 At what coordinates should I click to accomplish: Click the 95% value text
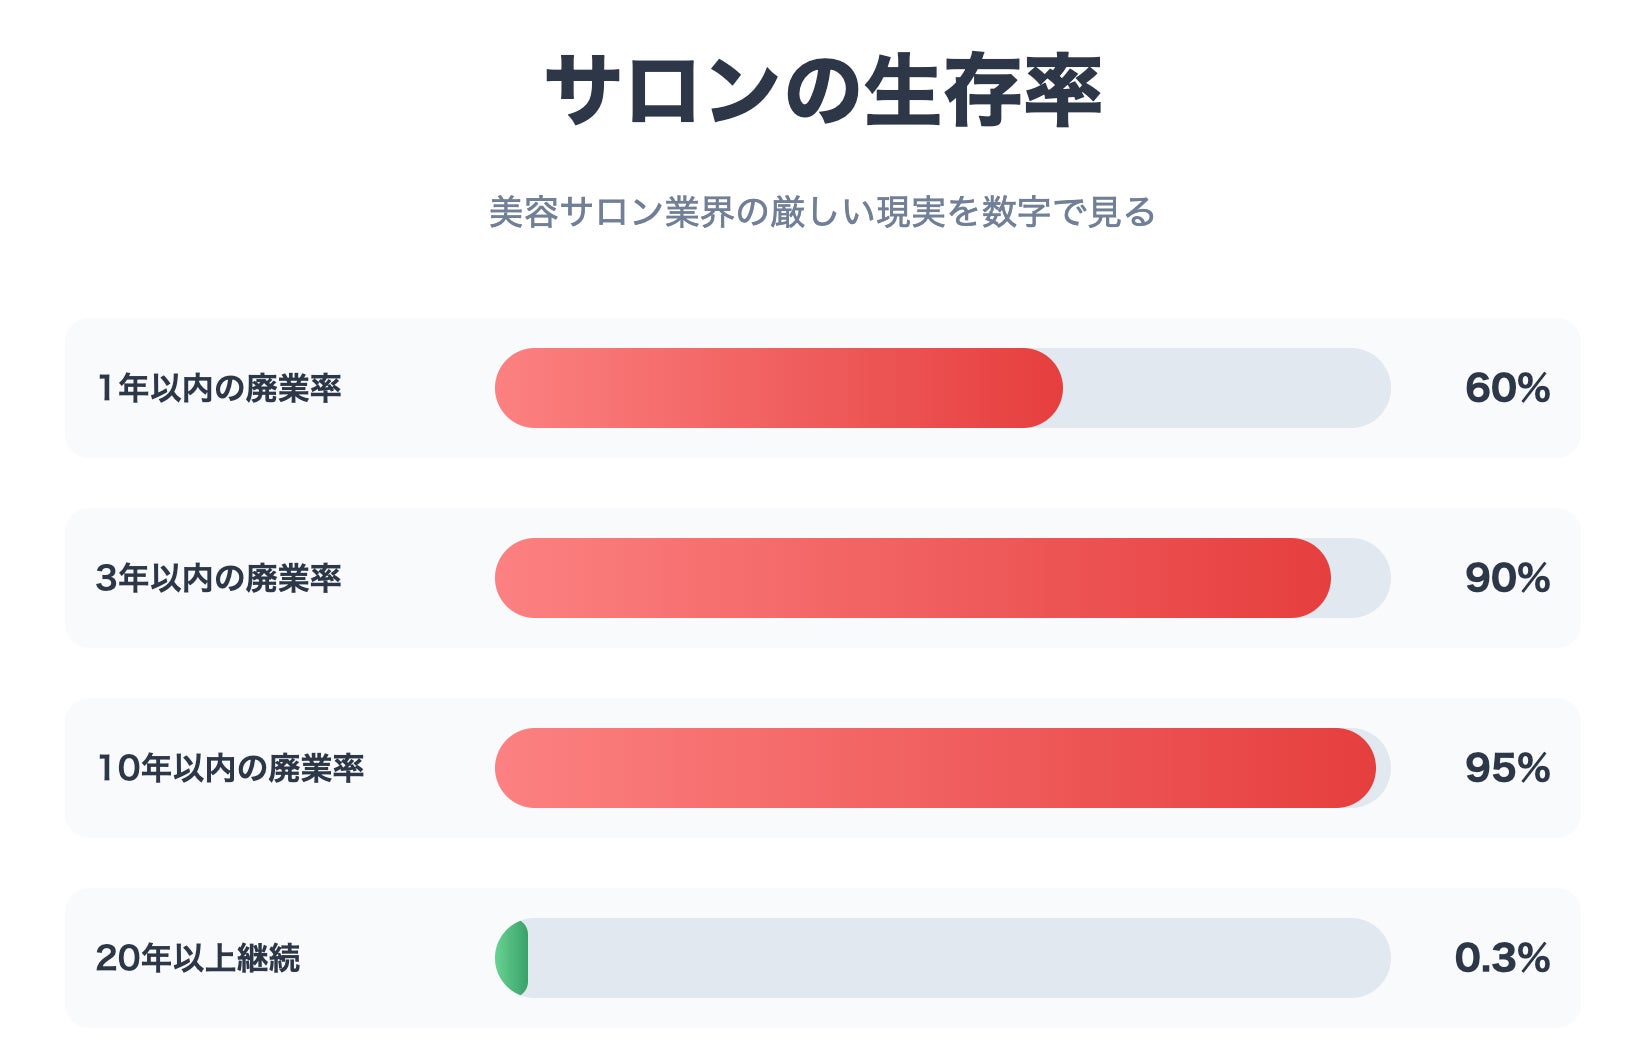[1507, 768]
